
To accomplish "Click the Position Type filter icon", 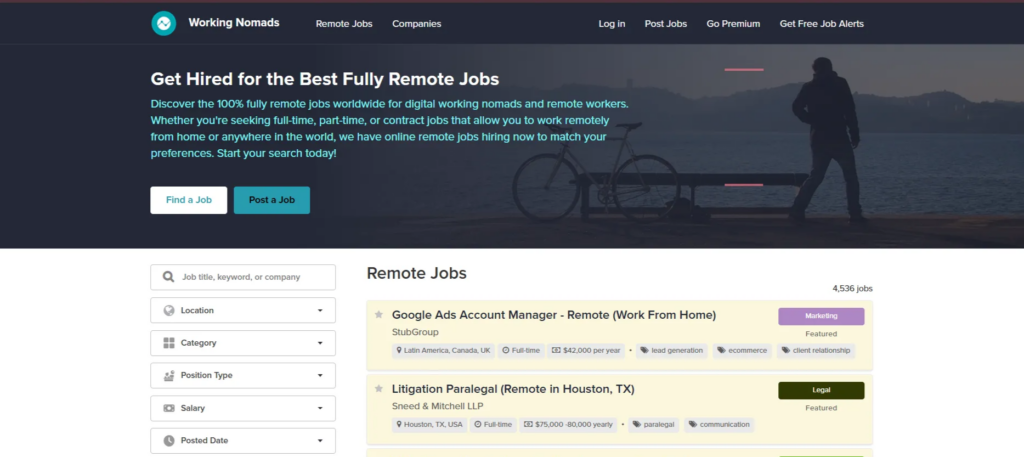I will tap(169, 376).
